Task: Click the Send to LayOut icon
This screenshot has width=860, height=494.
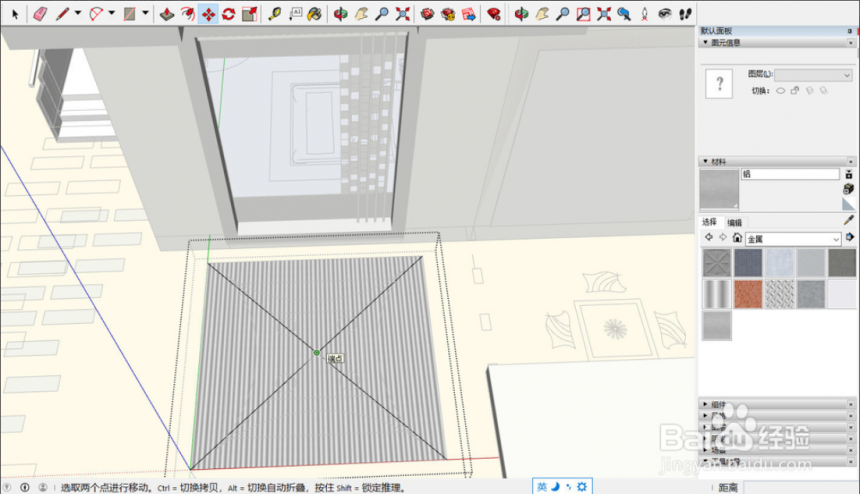Action: [x=469, y=14]
